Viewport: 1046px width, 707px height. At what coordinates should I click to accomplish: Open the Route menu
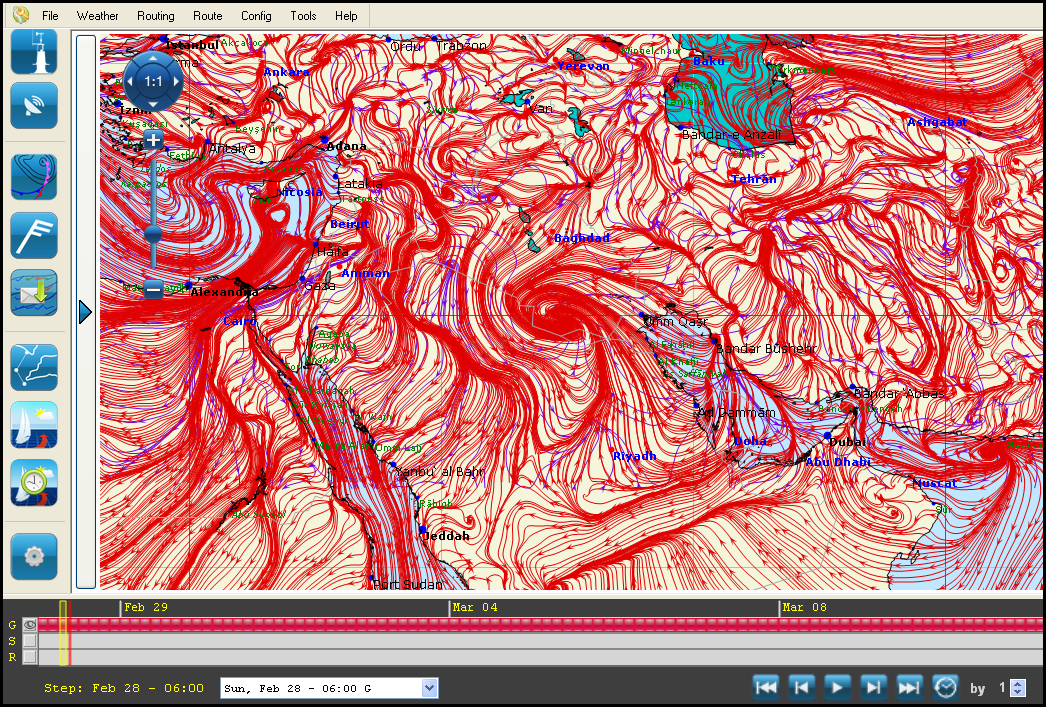click(x=207, y=15)
